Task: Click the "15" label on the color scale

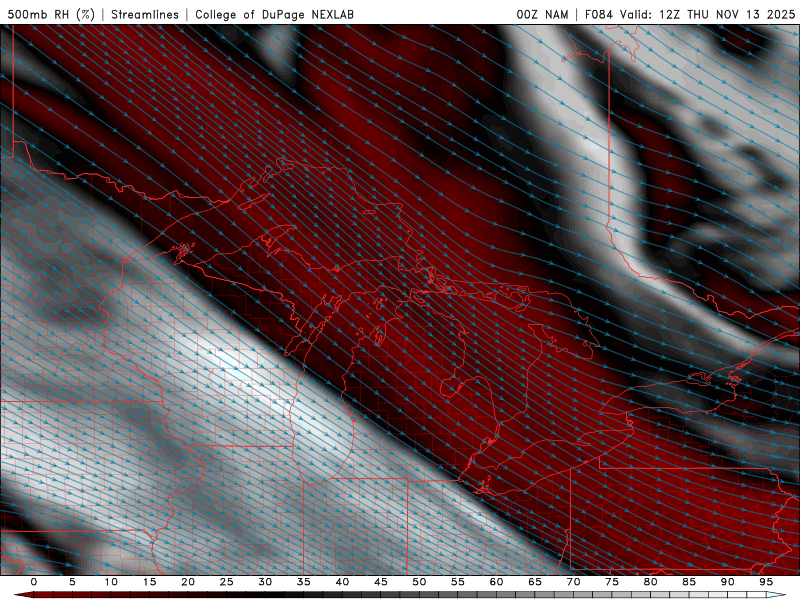Action: click(x=149, y=582)
